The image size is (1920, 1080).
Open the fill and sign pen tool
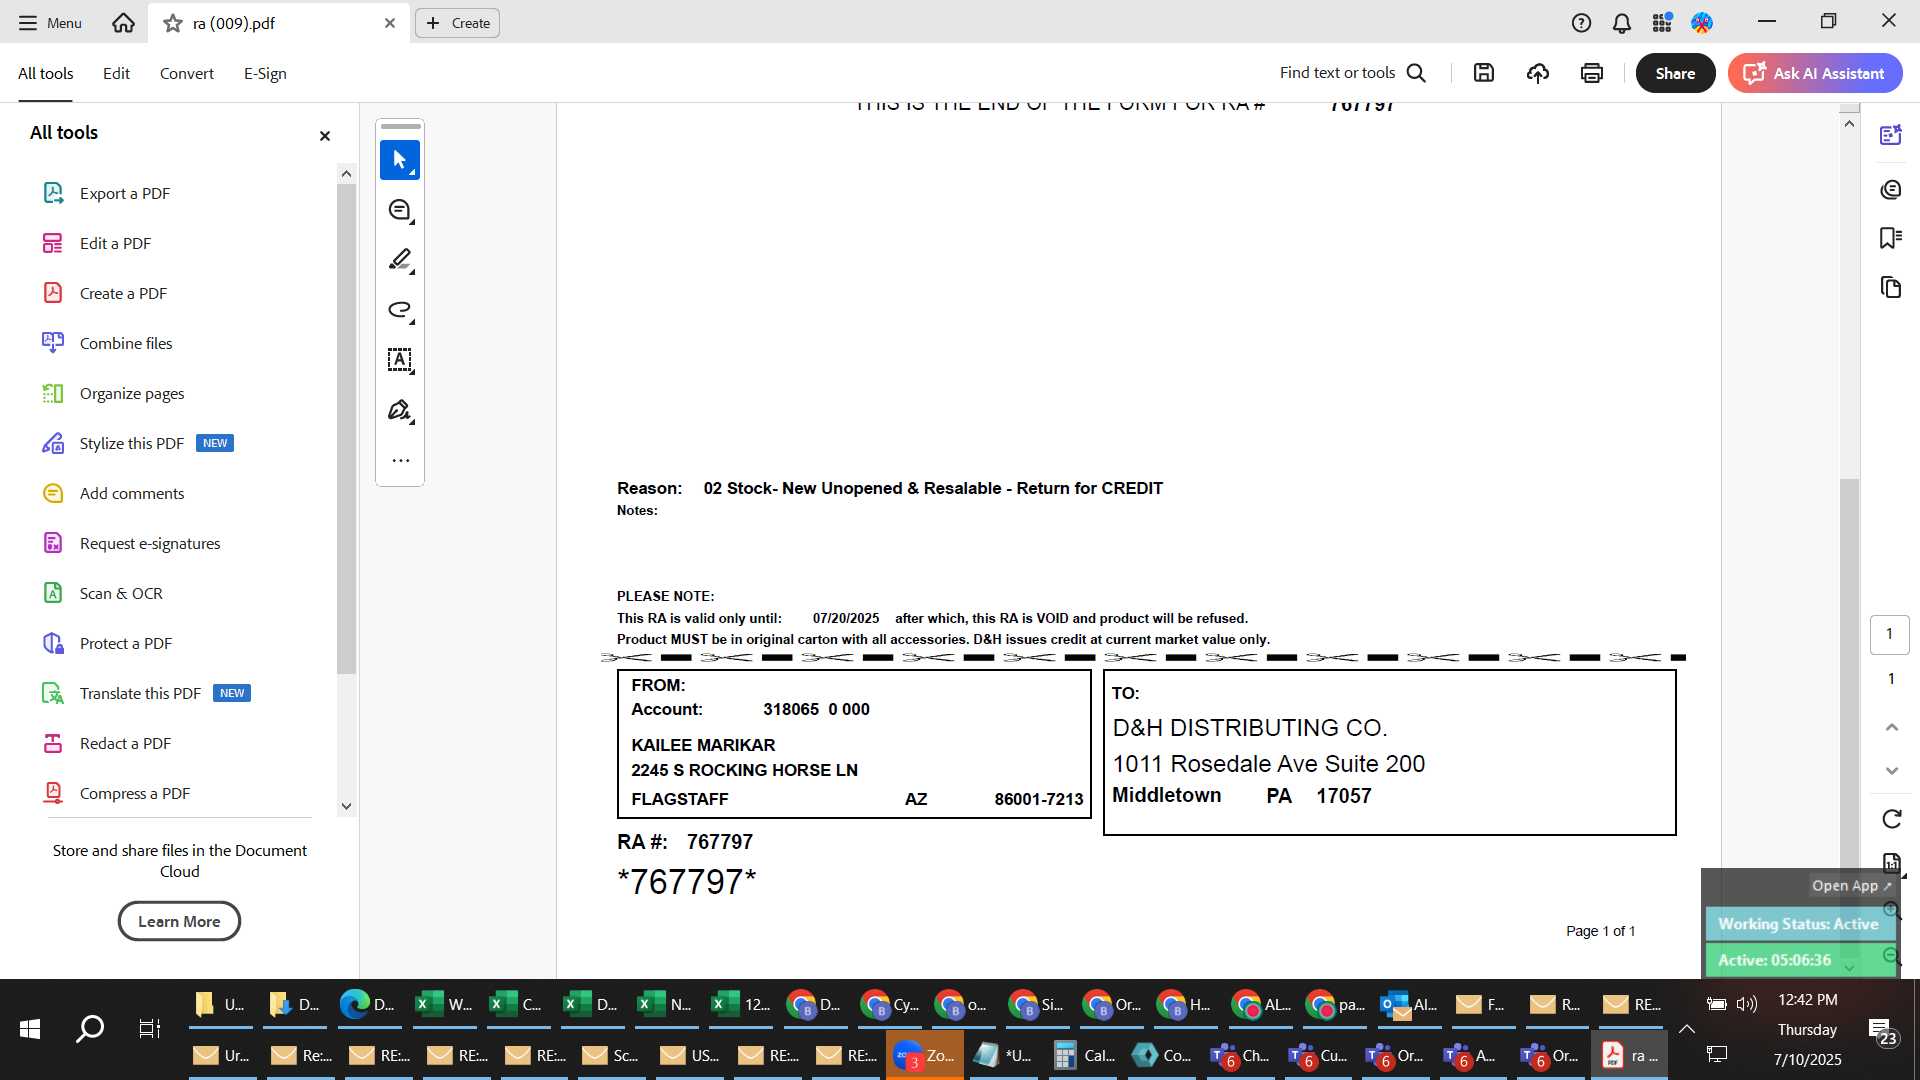[x=399, y=410]
